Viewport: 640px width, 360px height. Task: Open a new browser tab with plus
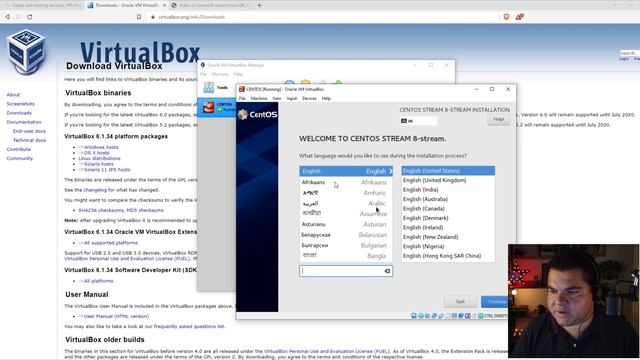(x=259, y=5)
